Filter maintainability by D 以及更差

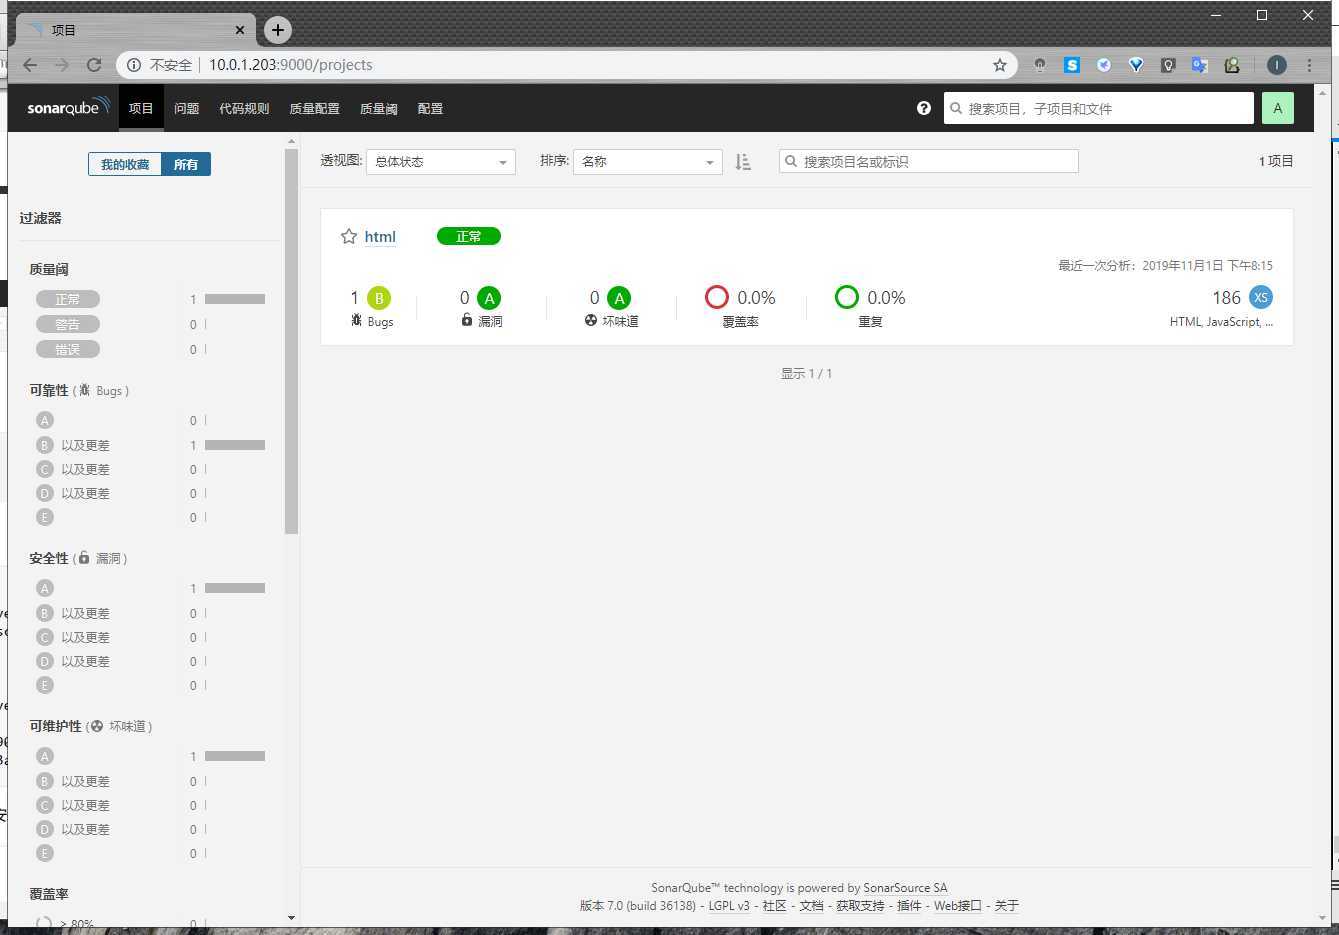pos(73,829)
